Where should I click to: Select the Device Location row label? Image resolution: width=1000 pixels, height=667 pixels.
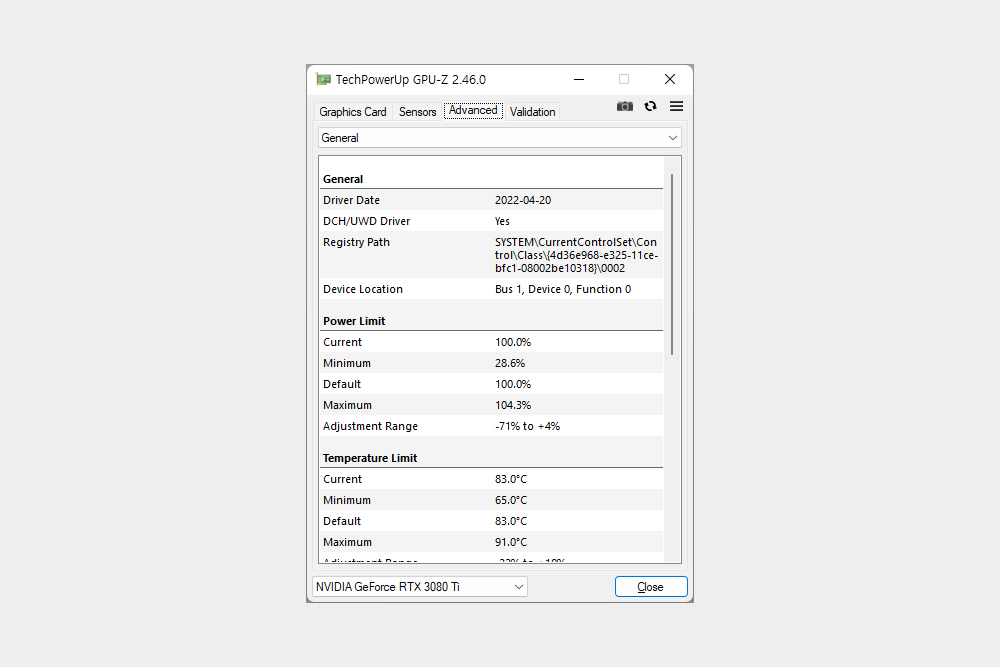coord(362,290)
